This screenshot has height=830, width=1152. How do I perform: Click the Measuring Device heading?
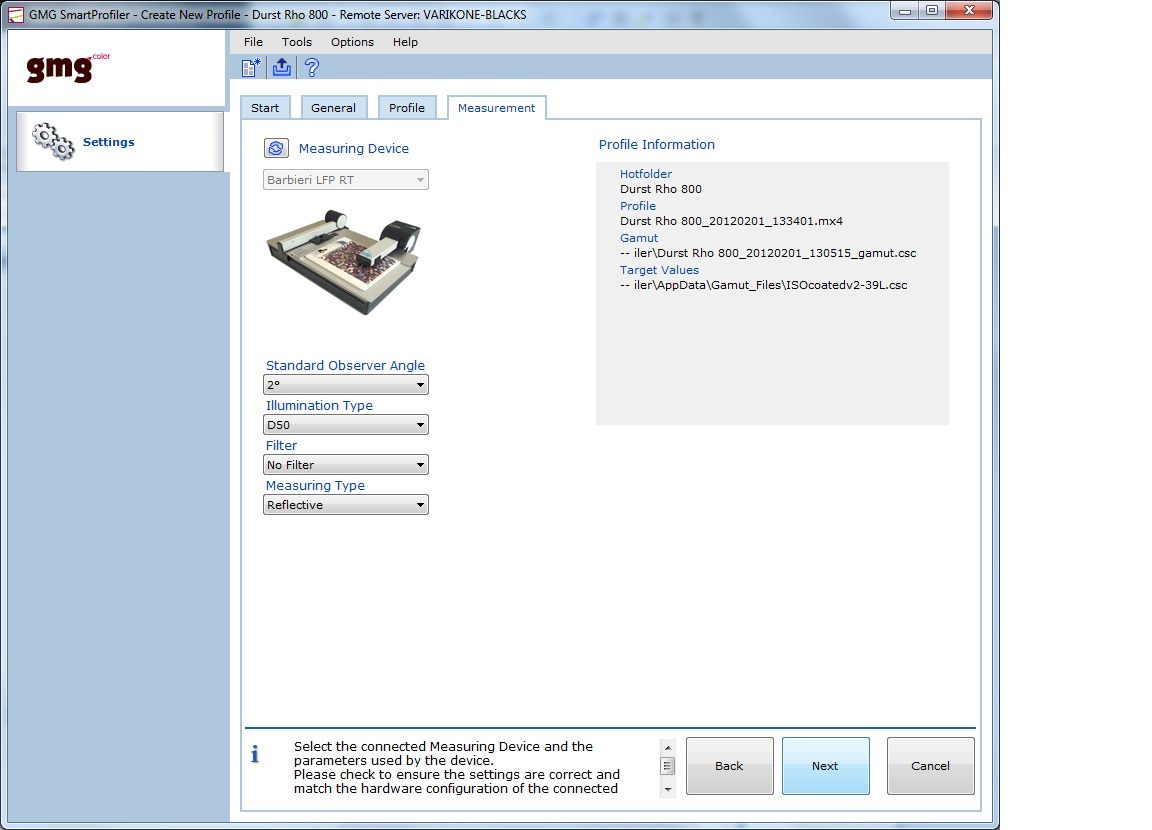pos(353,148)
